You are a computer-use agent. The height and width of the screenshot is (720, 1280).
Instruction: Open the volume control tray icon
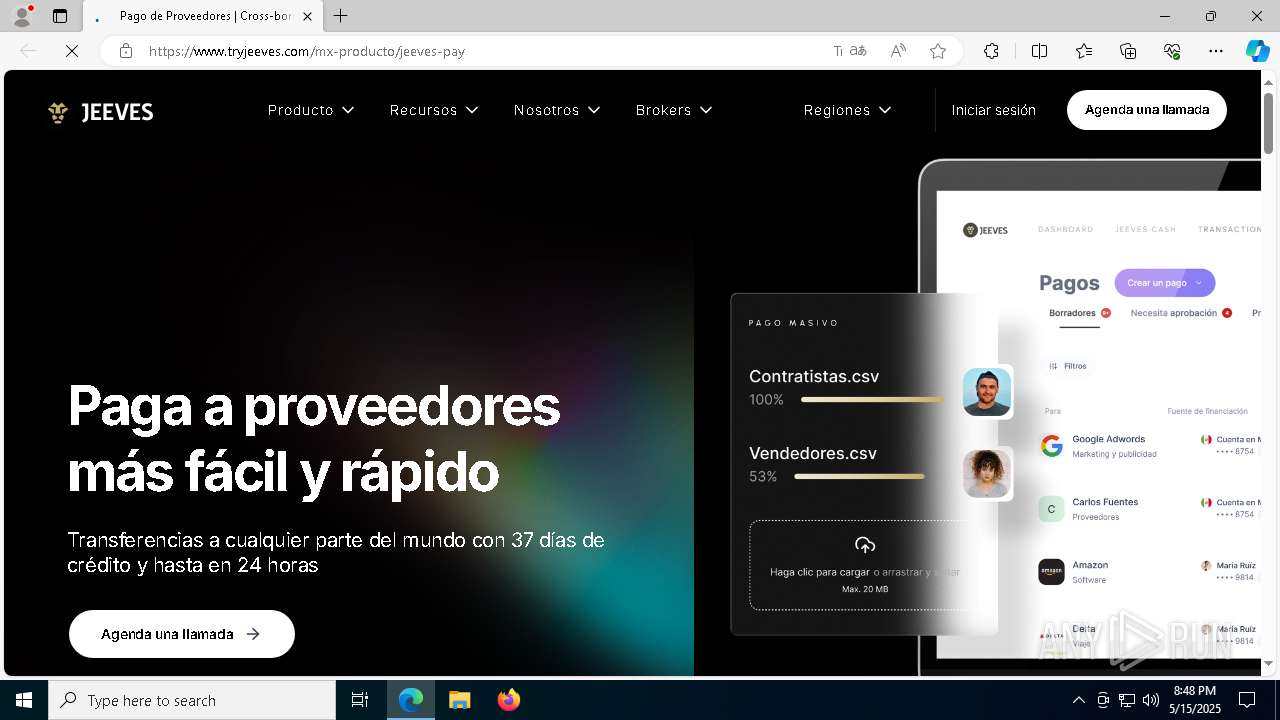pos(1151,700)
